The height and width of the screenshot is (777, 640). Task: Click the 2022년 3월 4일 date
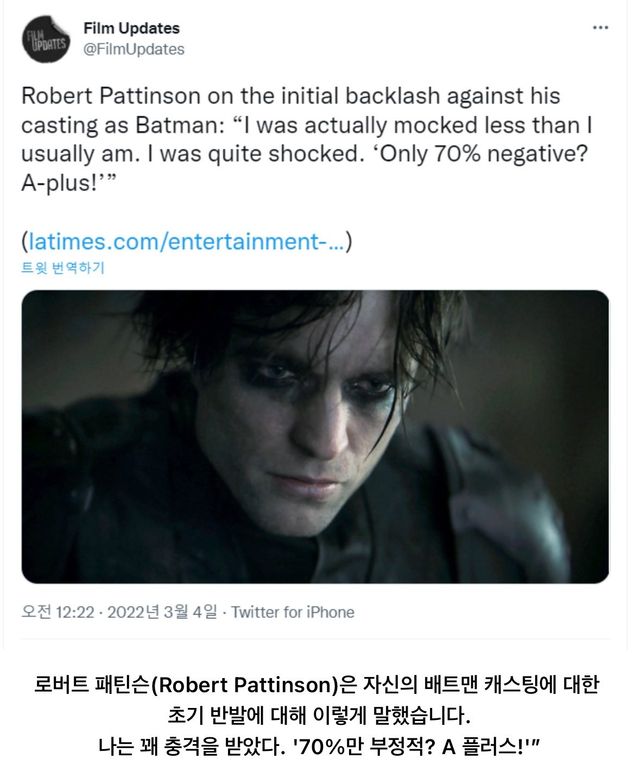click(x=162, y=612)
